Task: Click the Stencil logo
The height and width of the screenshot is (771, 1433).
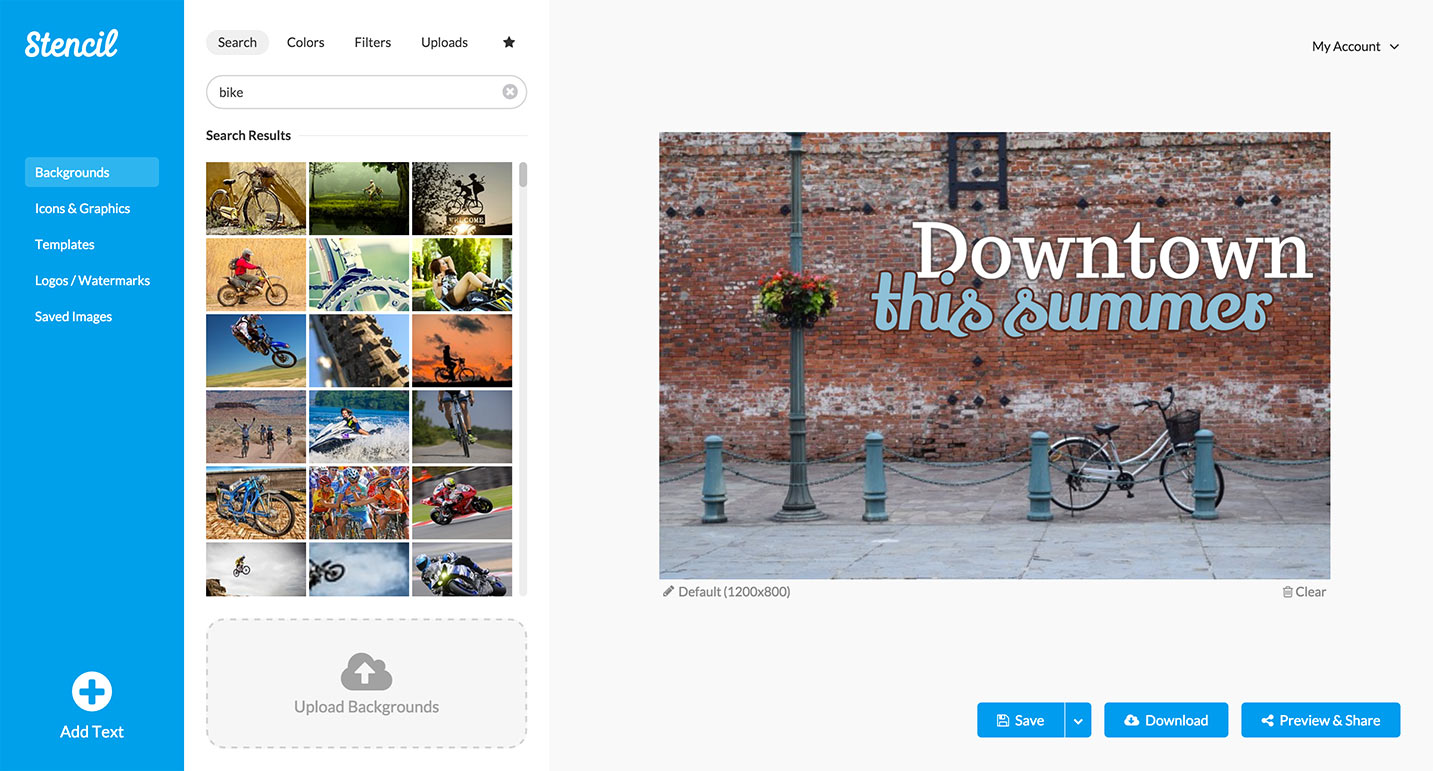Action: click(70, 43)
